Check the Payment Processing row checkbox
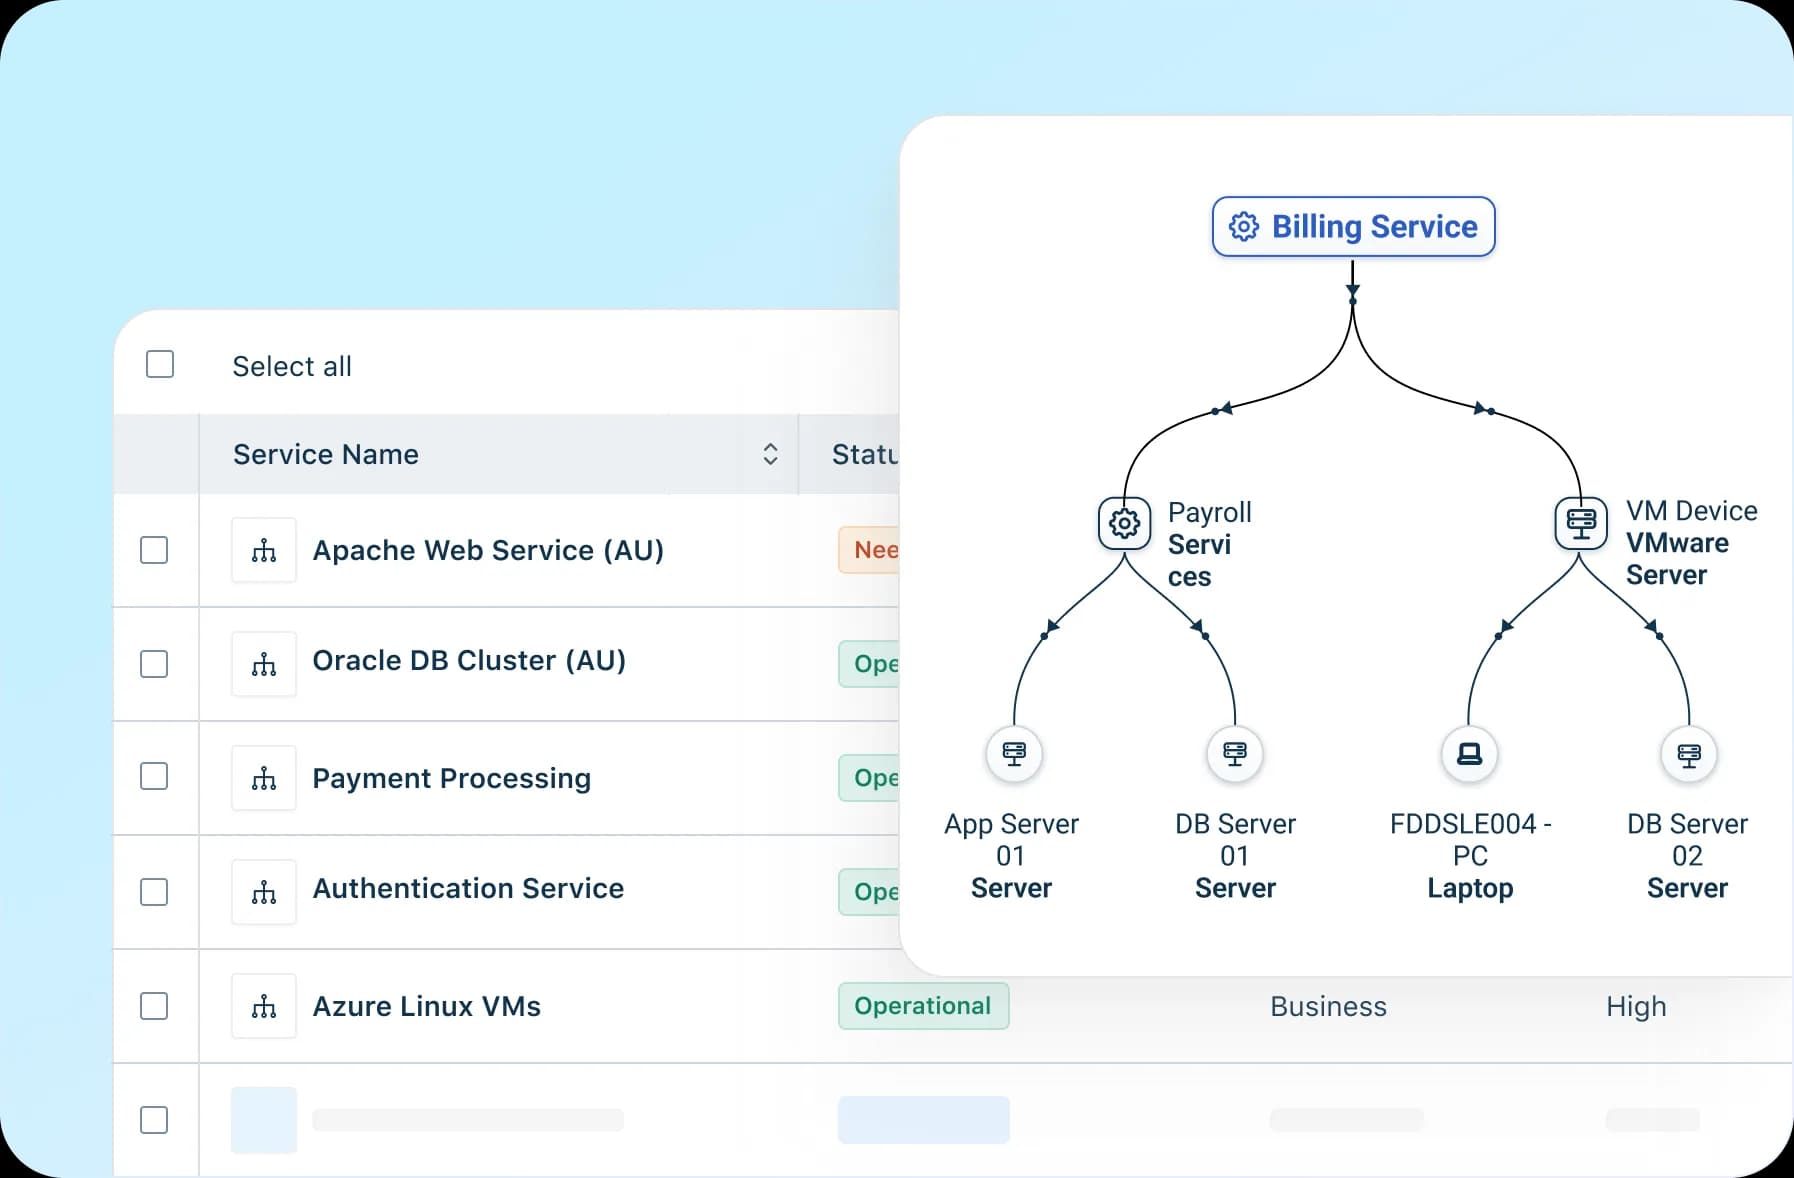1794x1178 pixels. click(154, 777)
